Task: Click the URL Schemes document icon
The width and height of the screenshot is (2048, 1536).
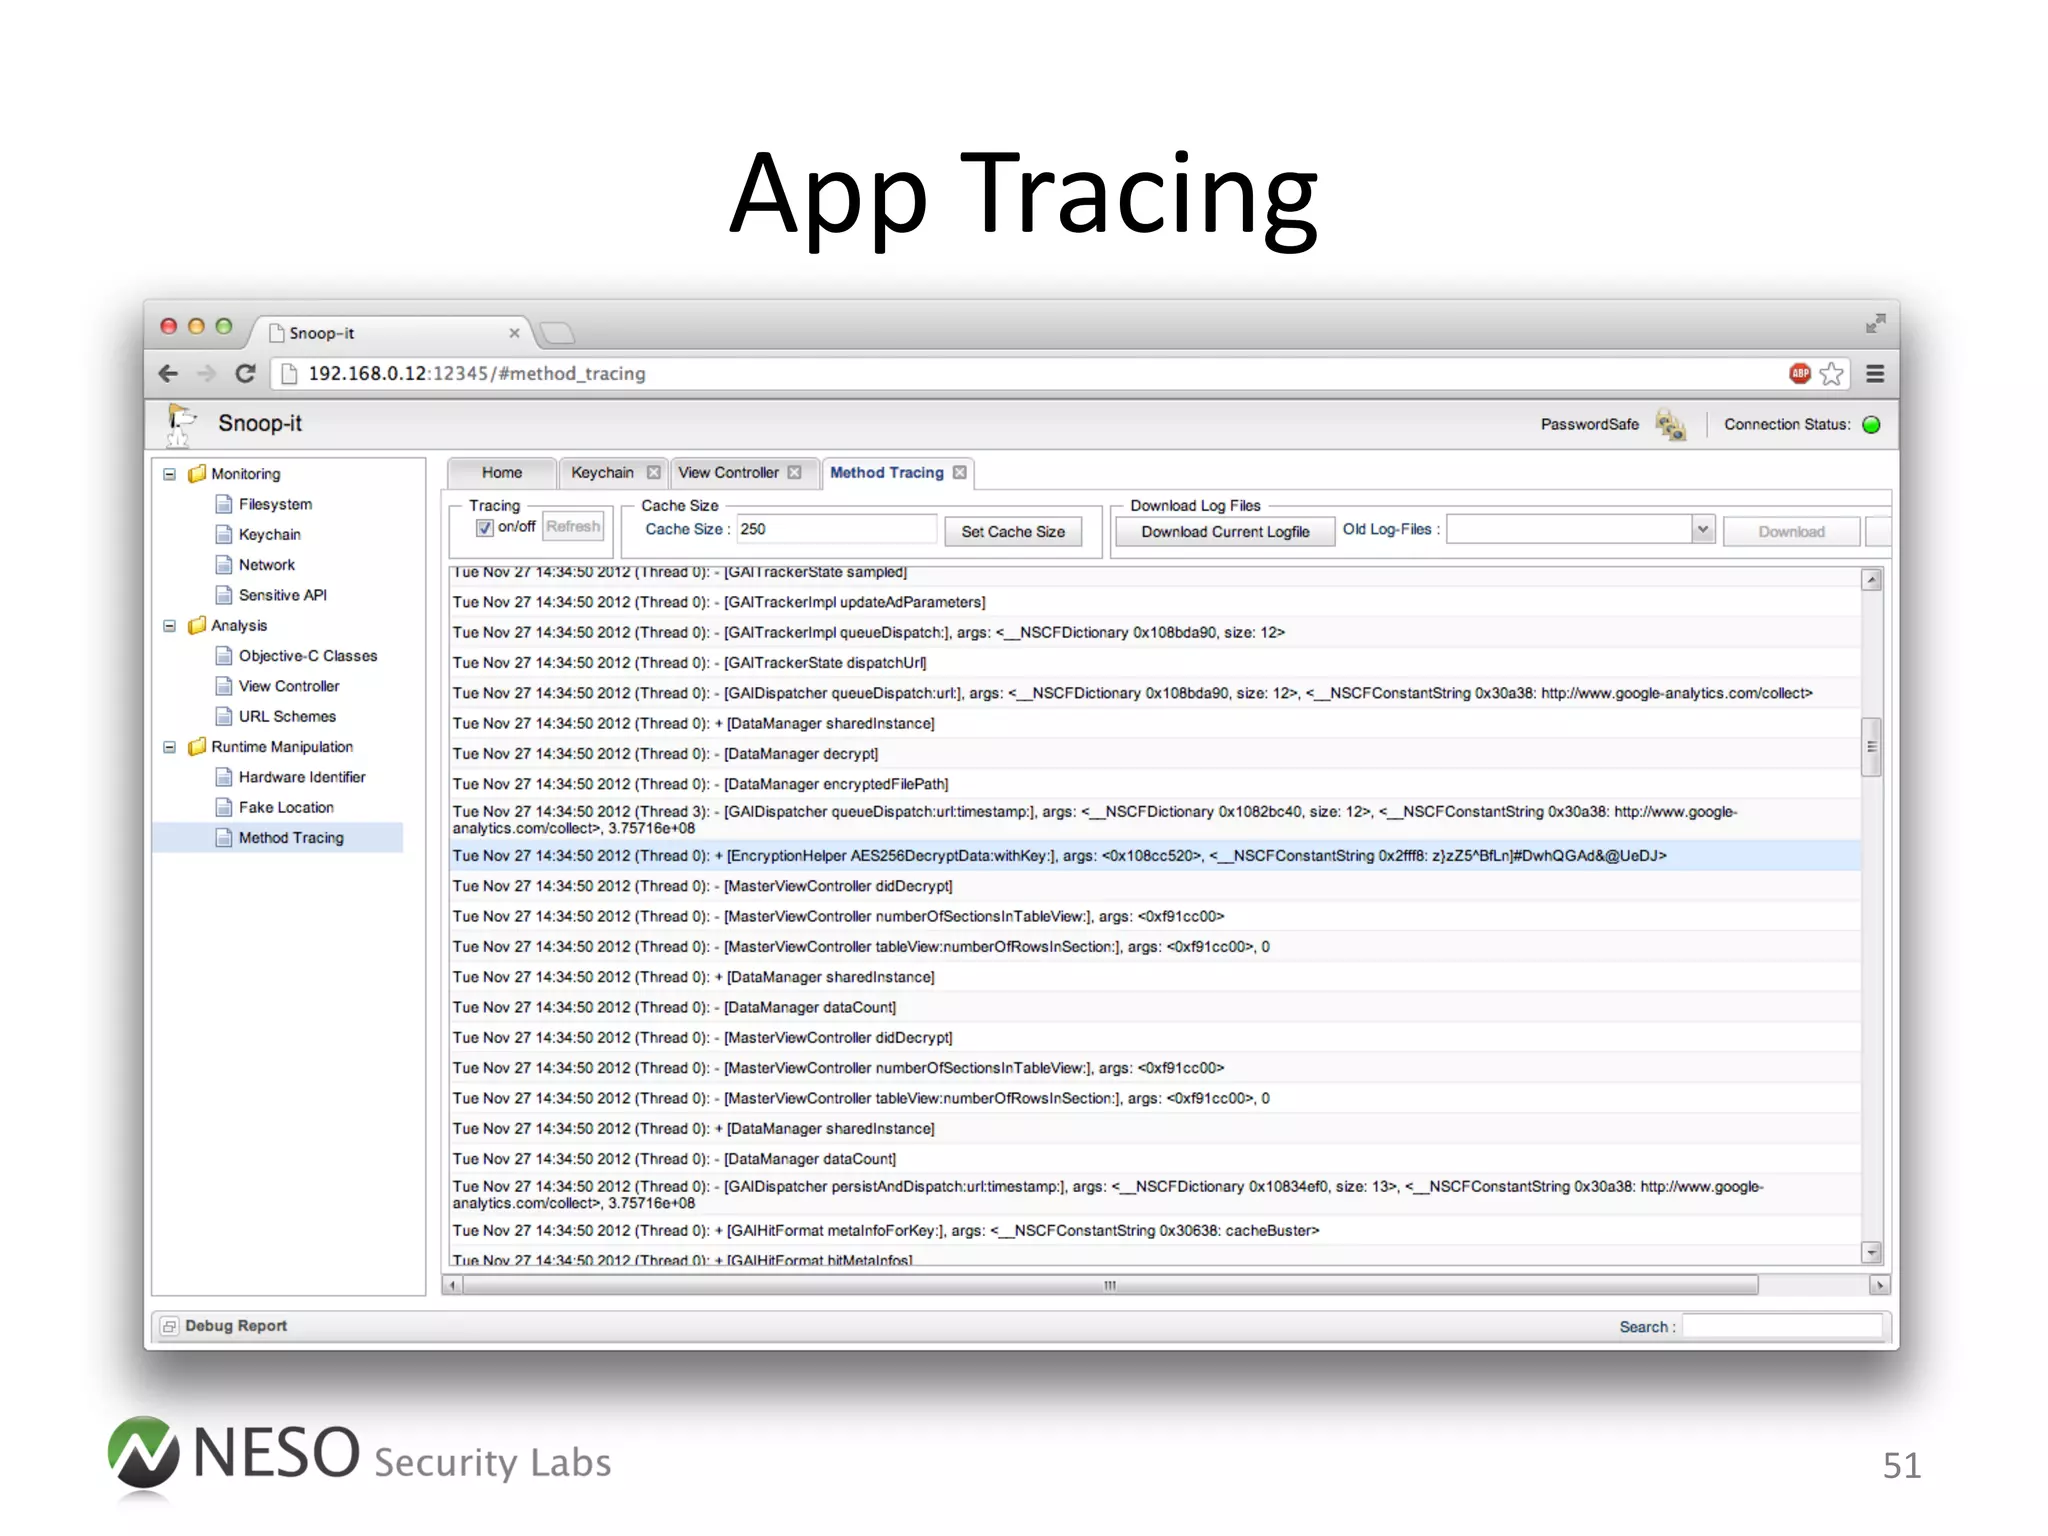Action: pos(224,716)
